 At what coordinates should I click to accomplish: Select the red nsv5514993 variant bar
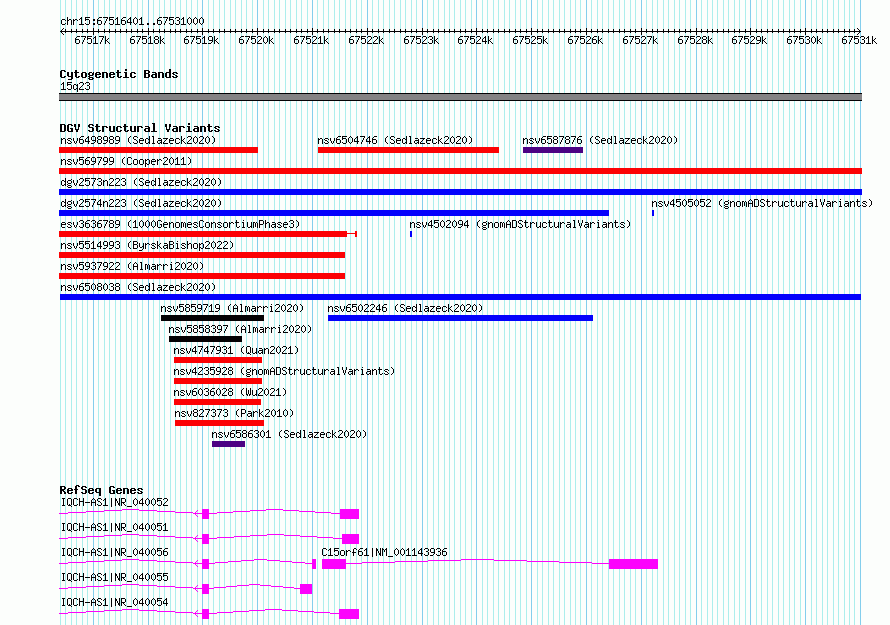point(202,255)
